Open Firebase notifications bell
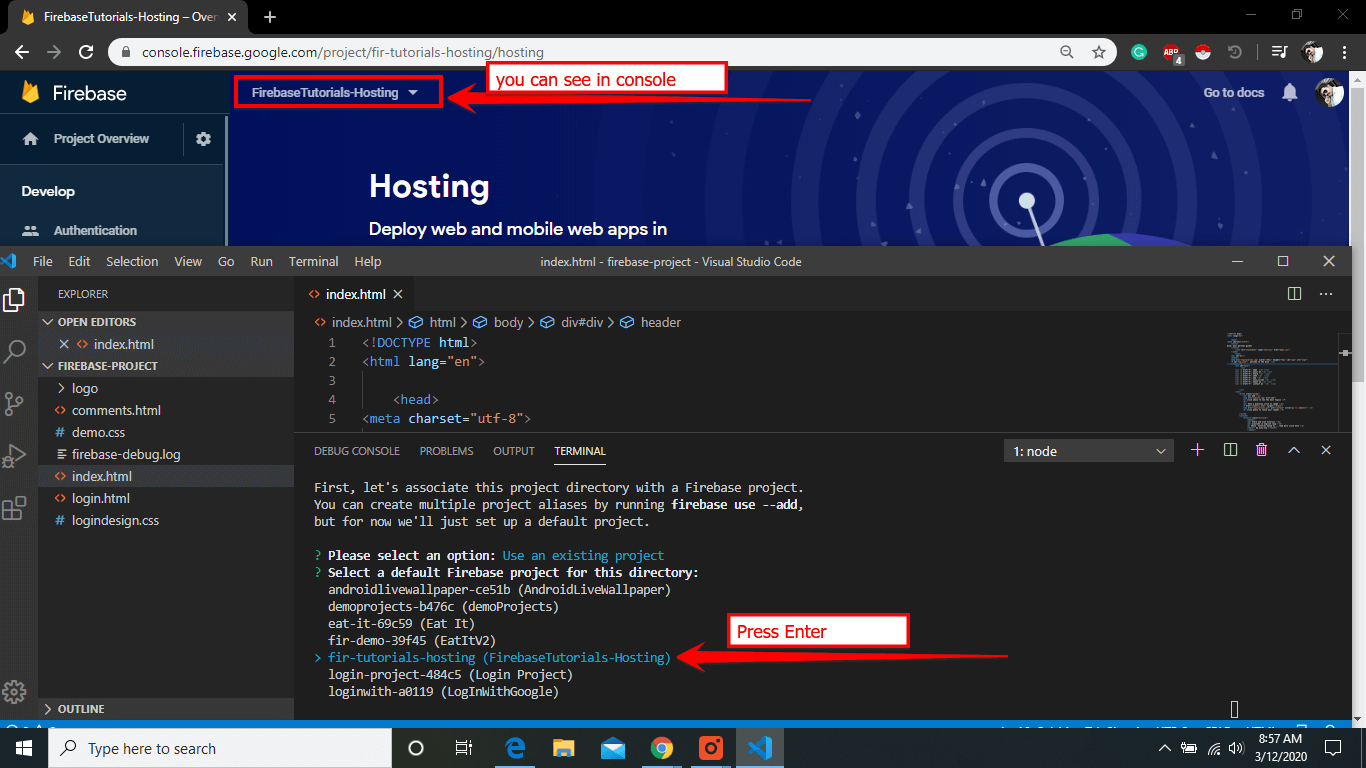This screenshot has height=768, width=1366. click(1290, 93)
